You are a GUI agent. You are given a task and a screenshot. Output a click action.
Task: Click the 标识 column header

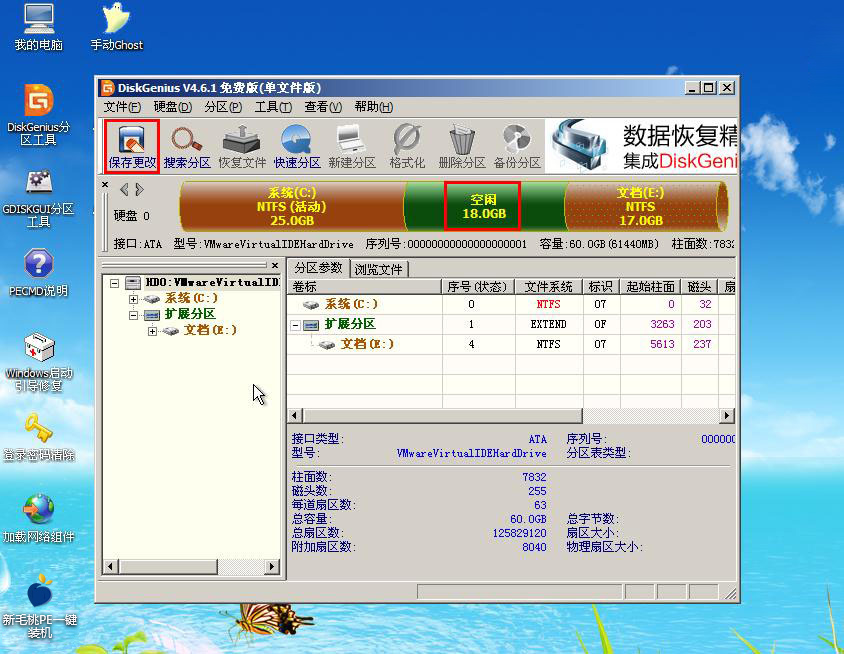tap(601, 287)
